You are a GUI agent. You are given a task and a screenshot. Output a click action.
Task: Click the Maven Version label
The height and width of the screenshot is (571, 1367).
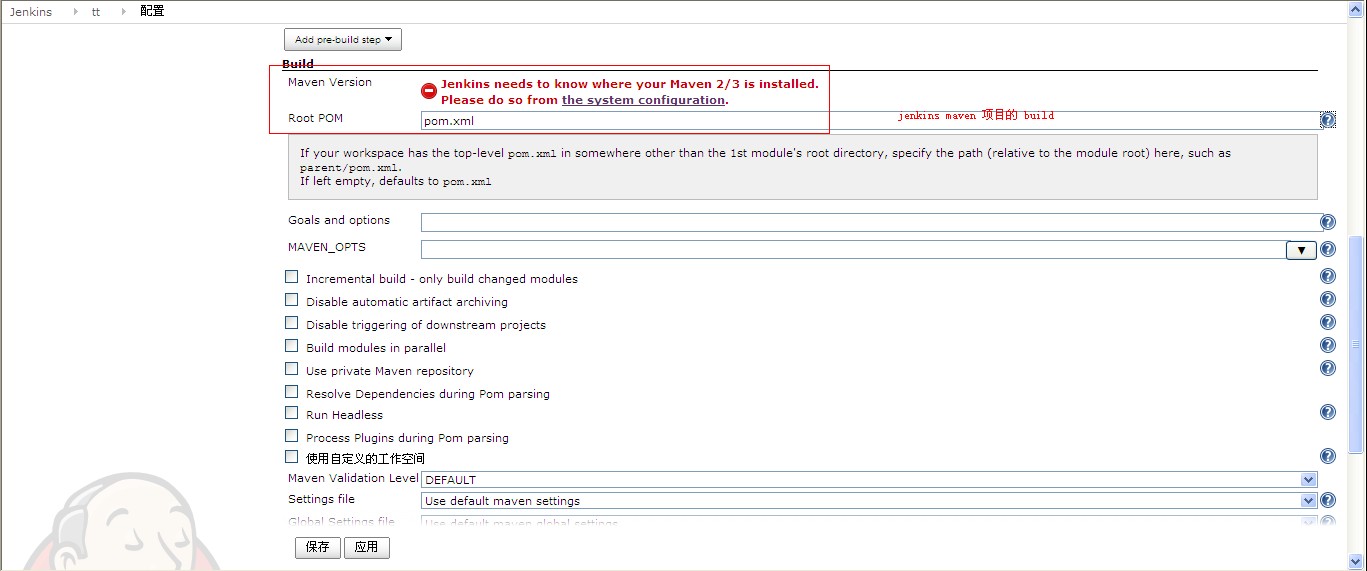[x=330, y=82]
